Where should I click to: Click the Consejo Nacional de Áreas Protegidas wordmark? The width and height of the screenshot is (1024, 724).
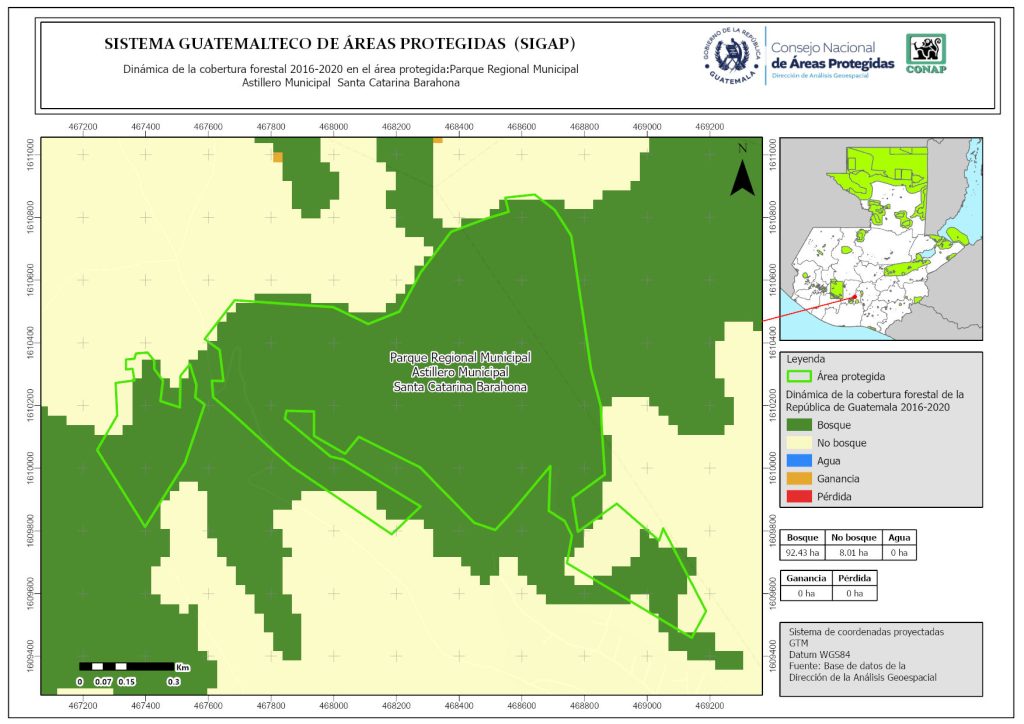[832, 56]
